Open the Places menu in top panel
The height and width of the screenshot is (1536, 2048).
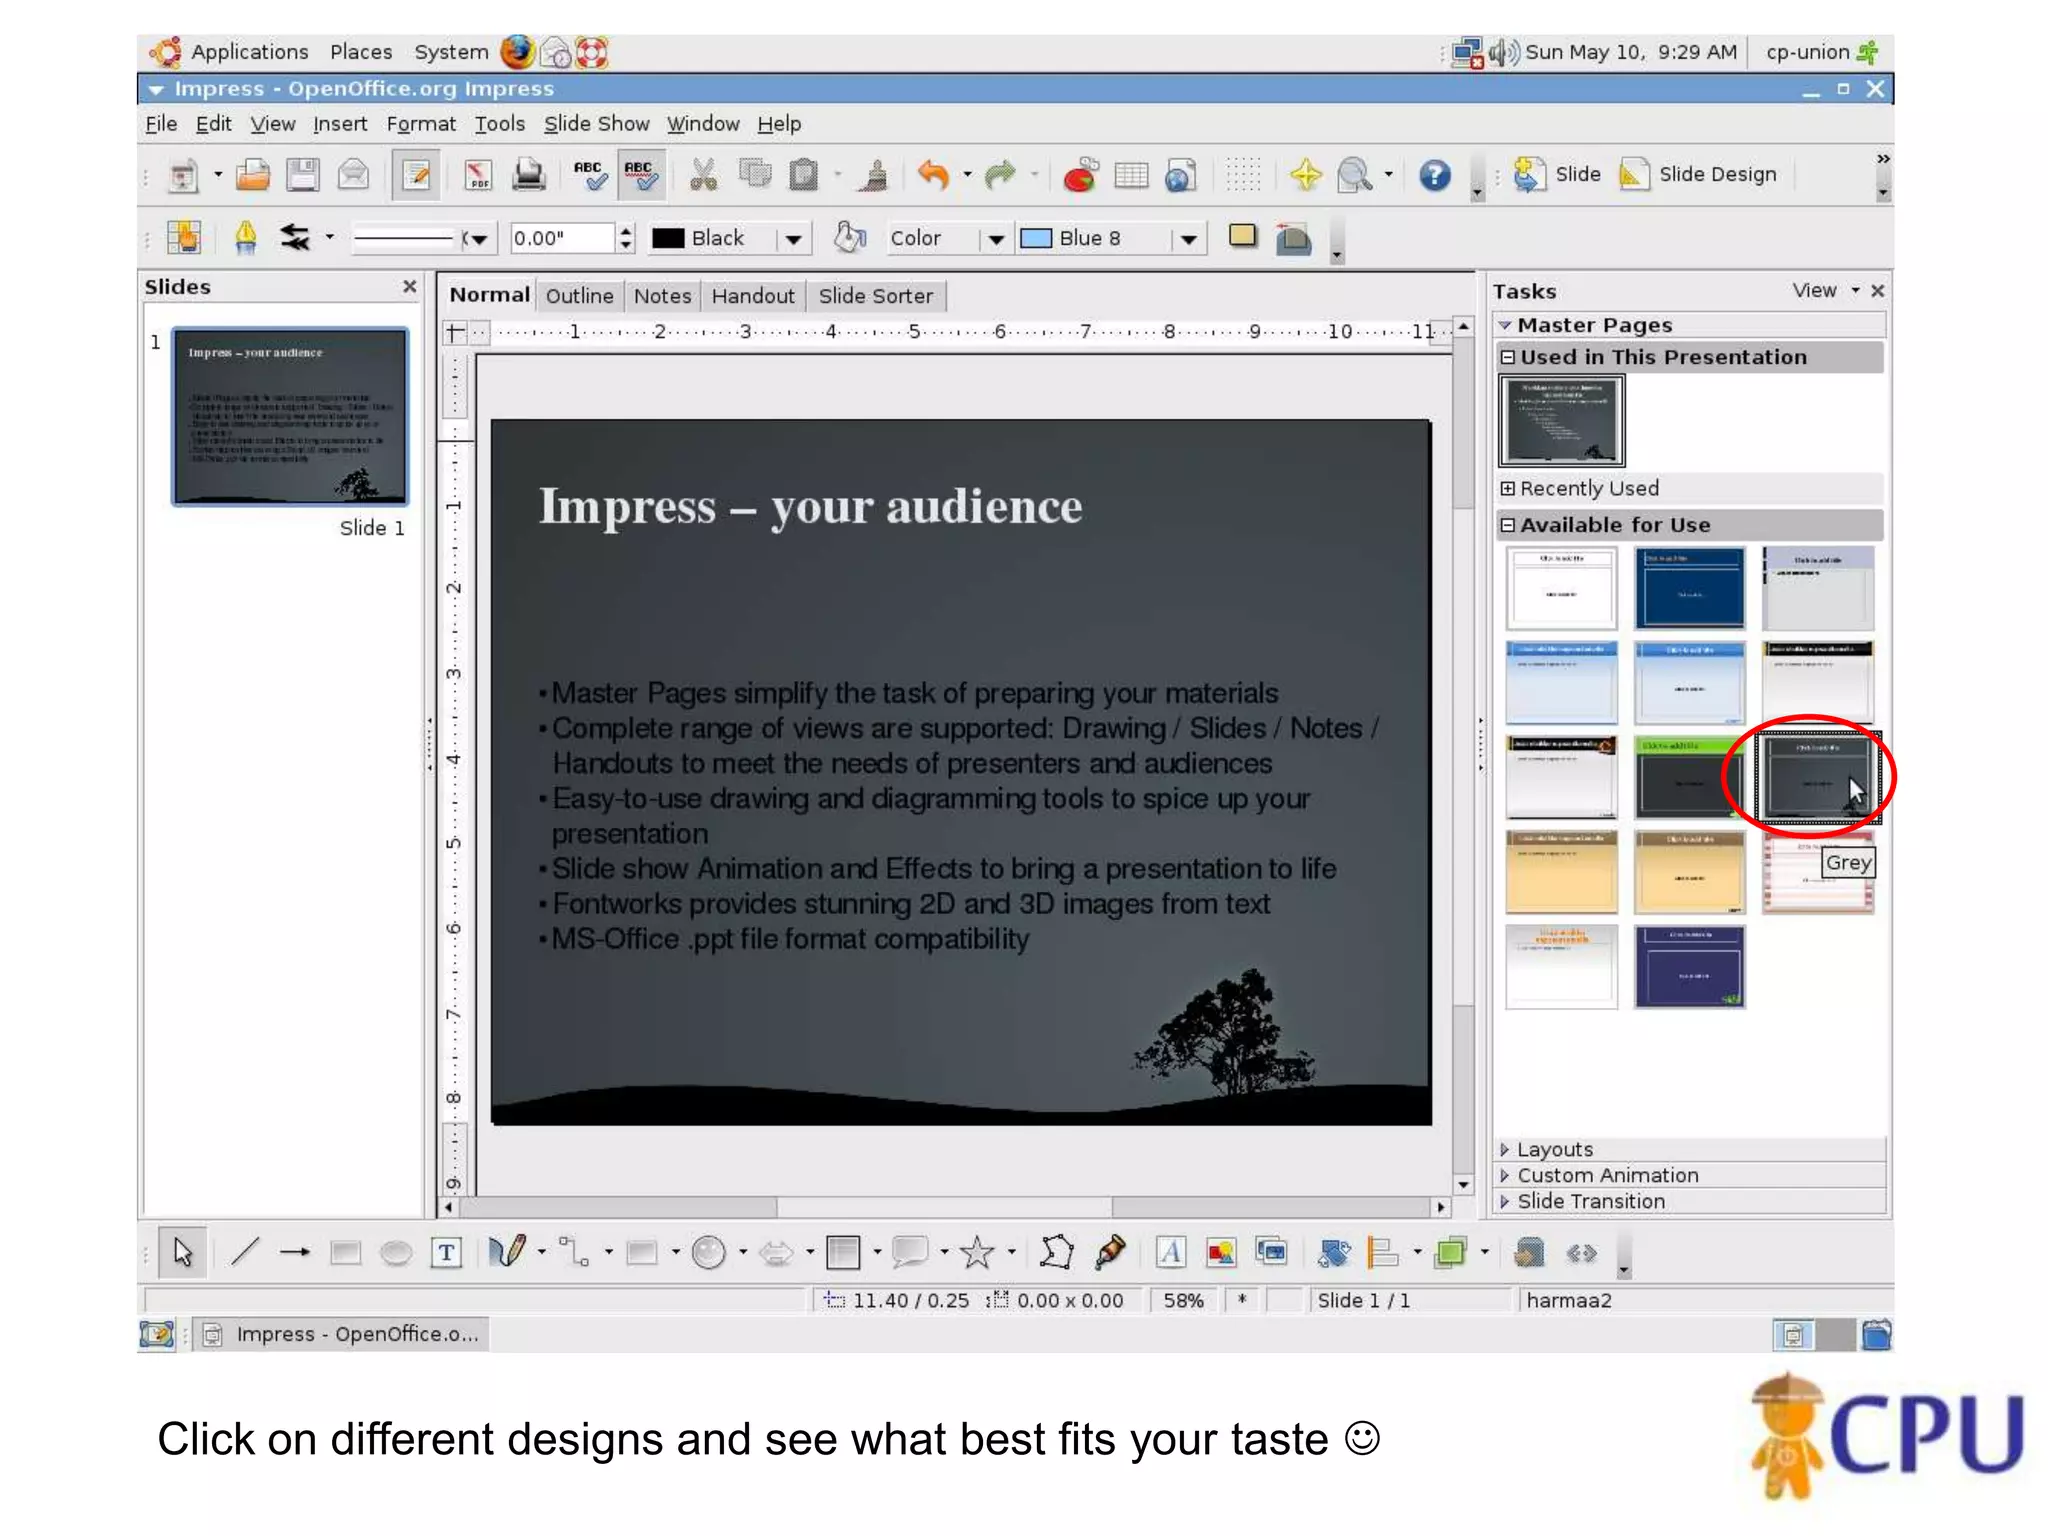coord(361,52)
